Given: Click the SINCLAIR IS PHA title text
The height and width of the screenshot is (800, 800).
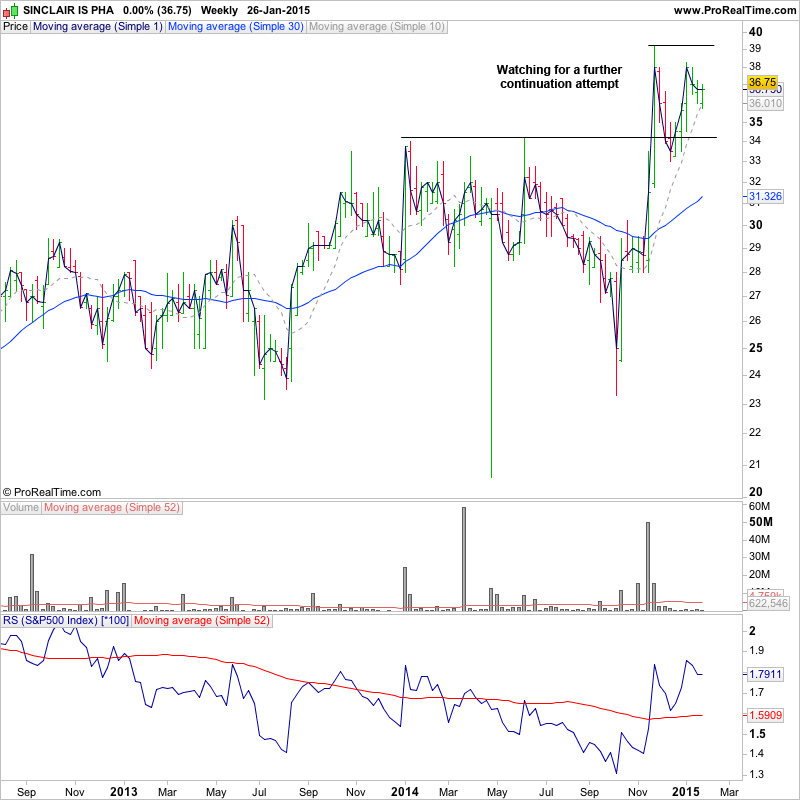Looking at the screenshot, I should point(68,10).
